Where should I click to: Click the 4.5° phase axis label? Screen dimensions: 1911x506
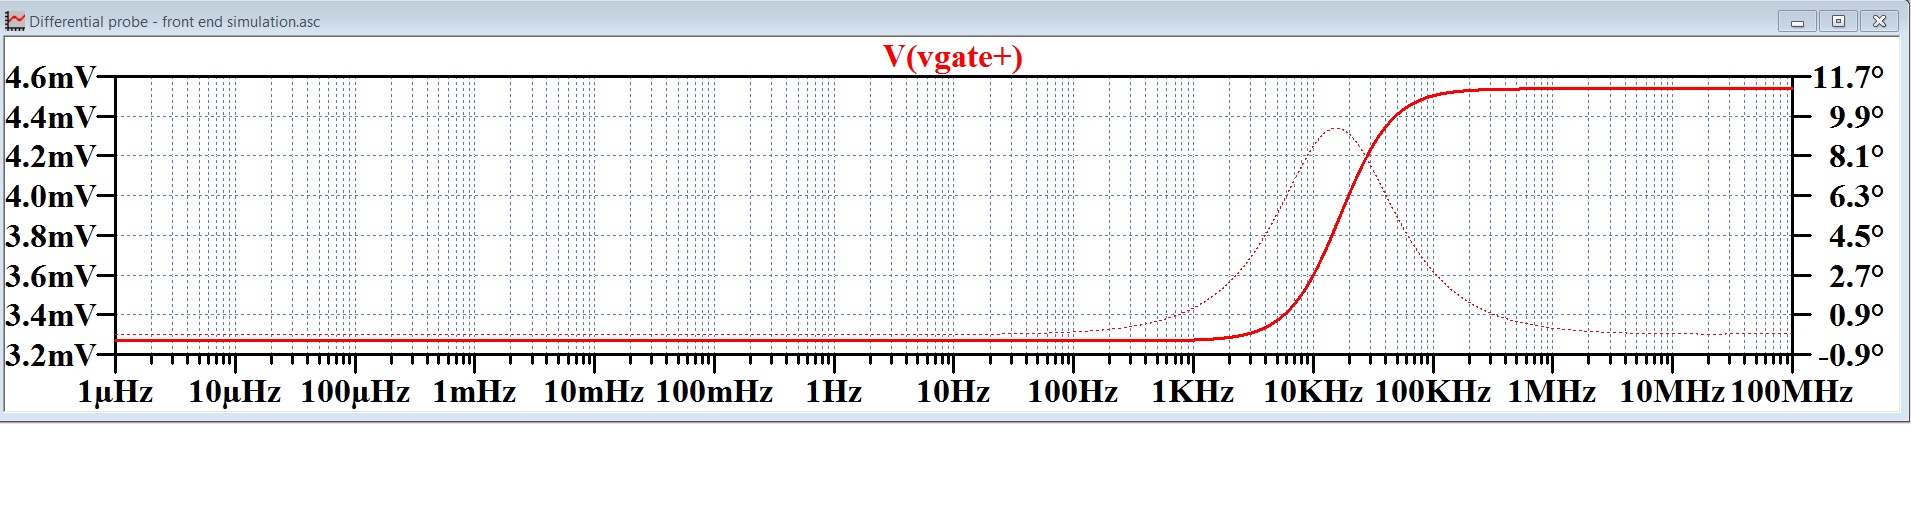point(1856,236)
